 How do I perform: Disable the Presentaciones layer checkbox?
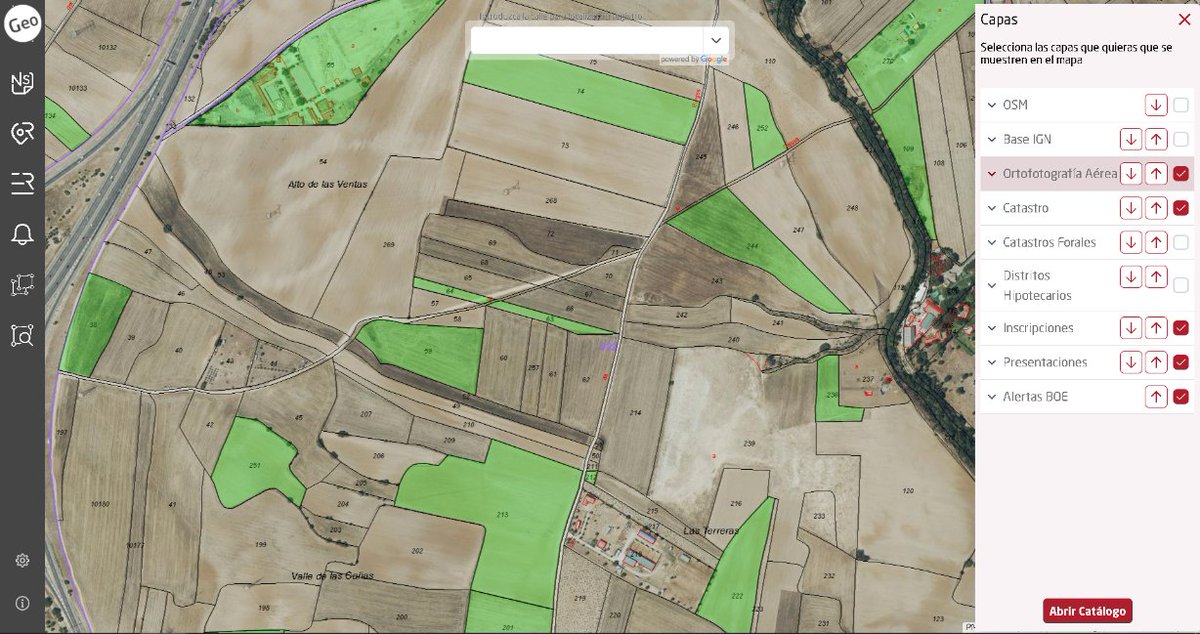coord(1181,362)
